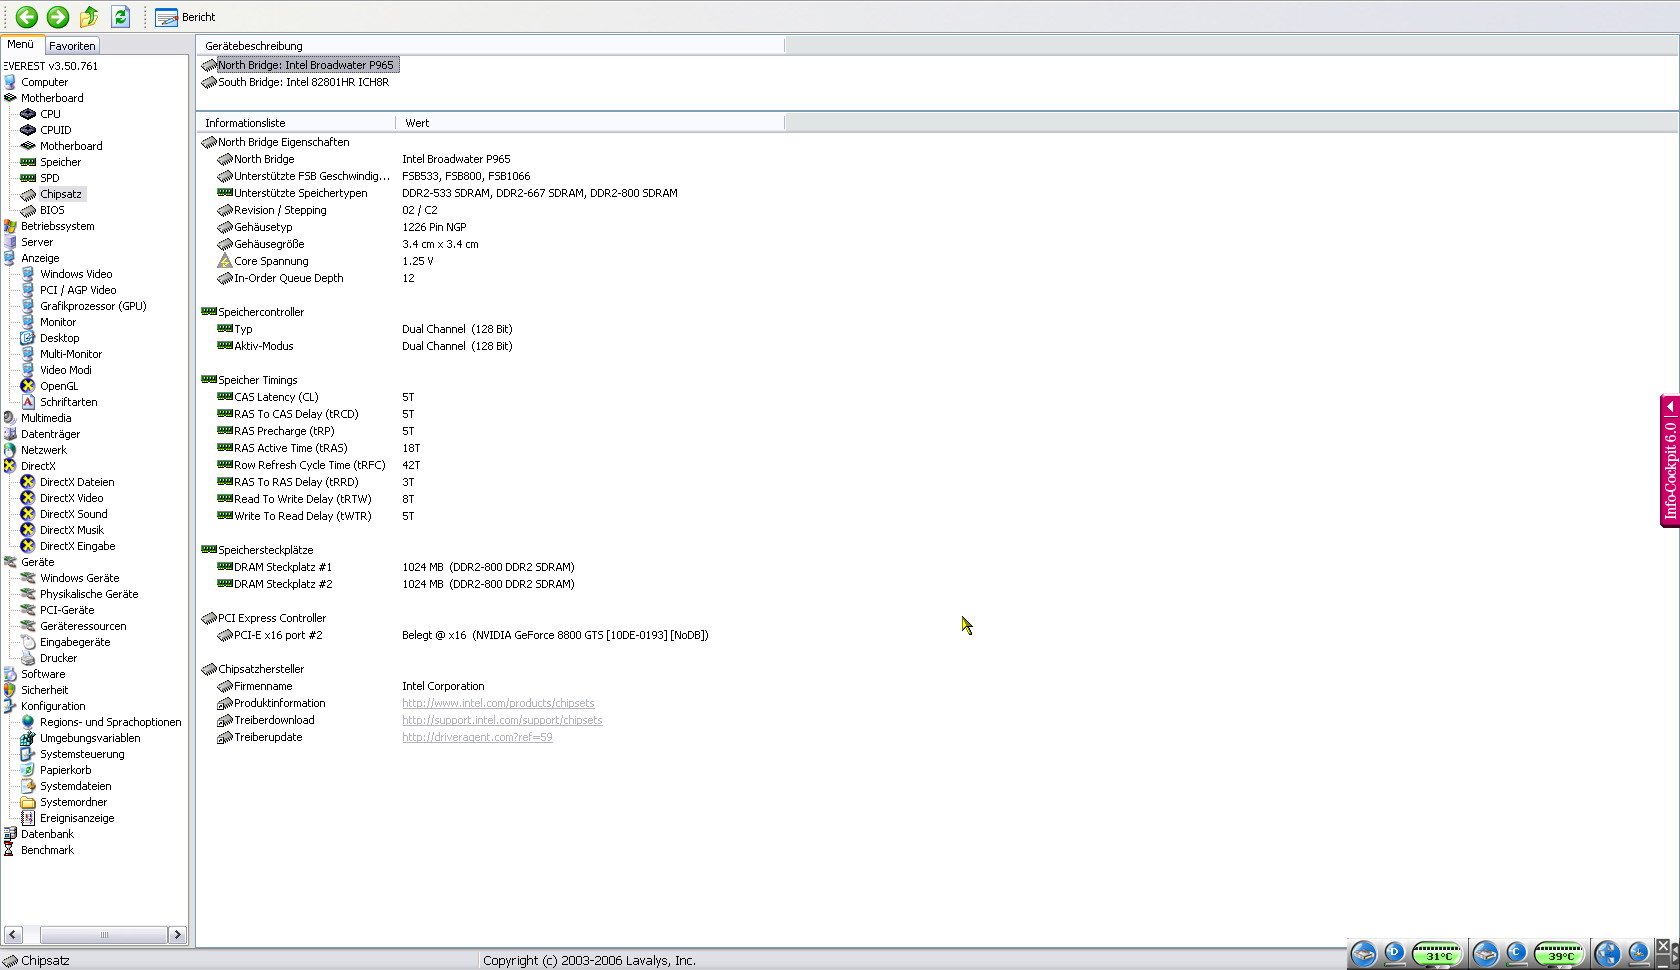Viewport: 1680px width, 970px height.
Task: Click the drive C letter gadget icon
Action: [1516, 953]
